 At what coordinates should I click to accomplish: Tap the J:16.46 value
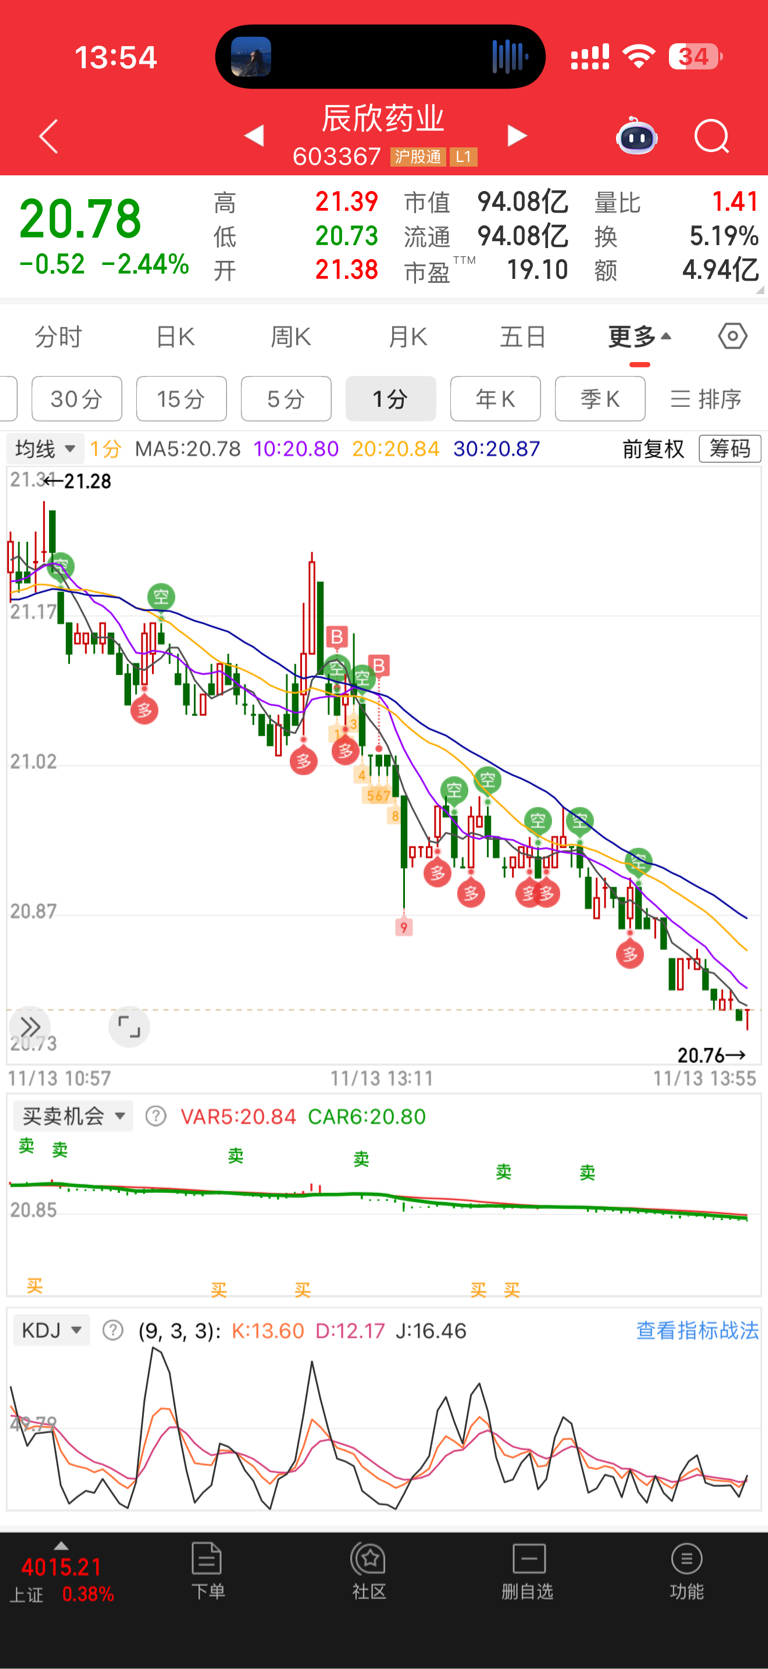point(431,1331)
